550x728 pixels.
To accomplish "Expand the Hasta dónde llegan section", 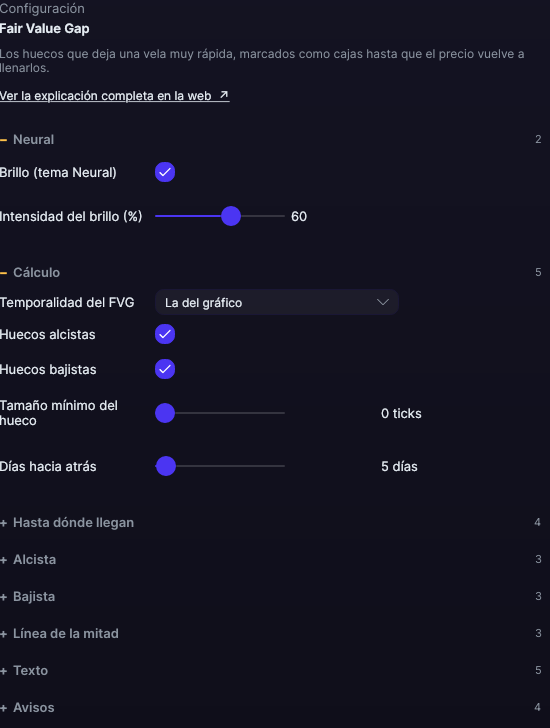I will pos(271,523).
